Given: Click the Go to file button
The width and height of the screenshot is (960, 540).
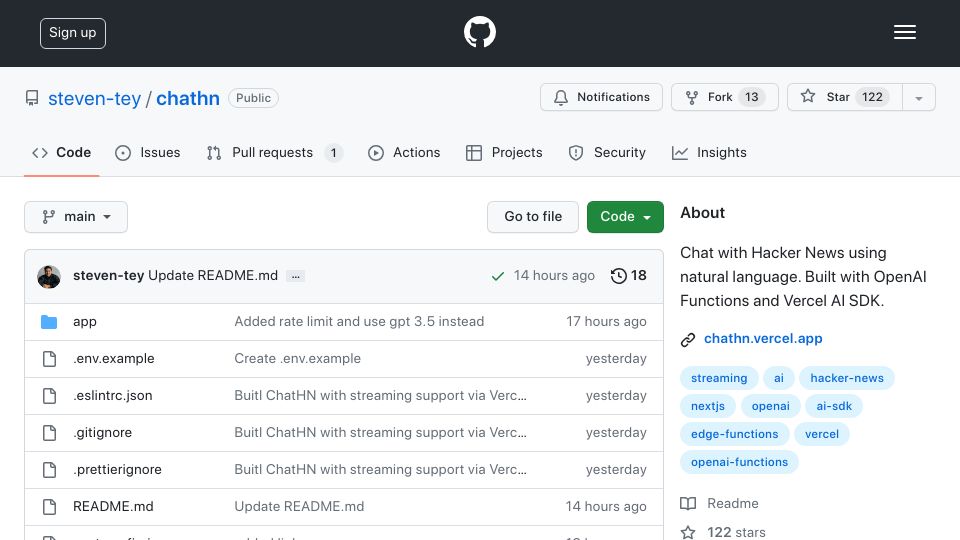Looking at the screenshot, I should click(x=533, y=217).
